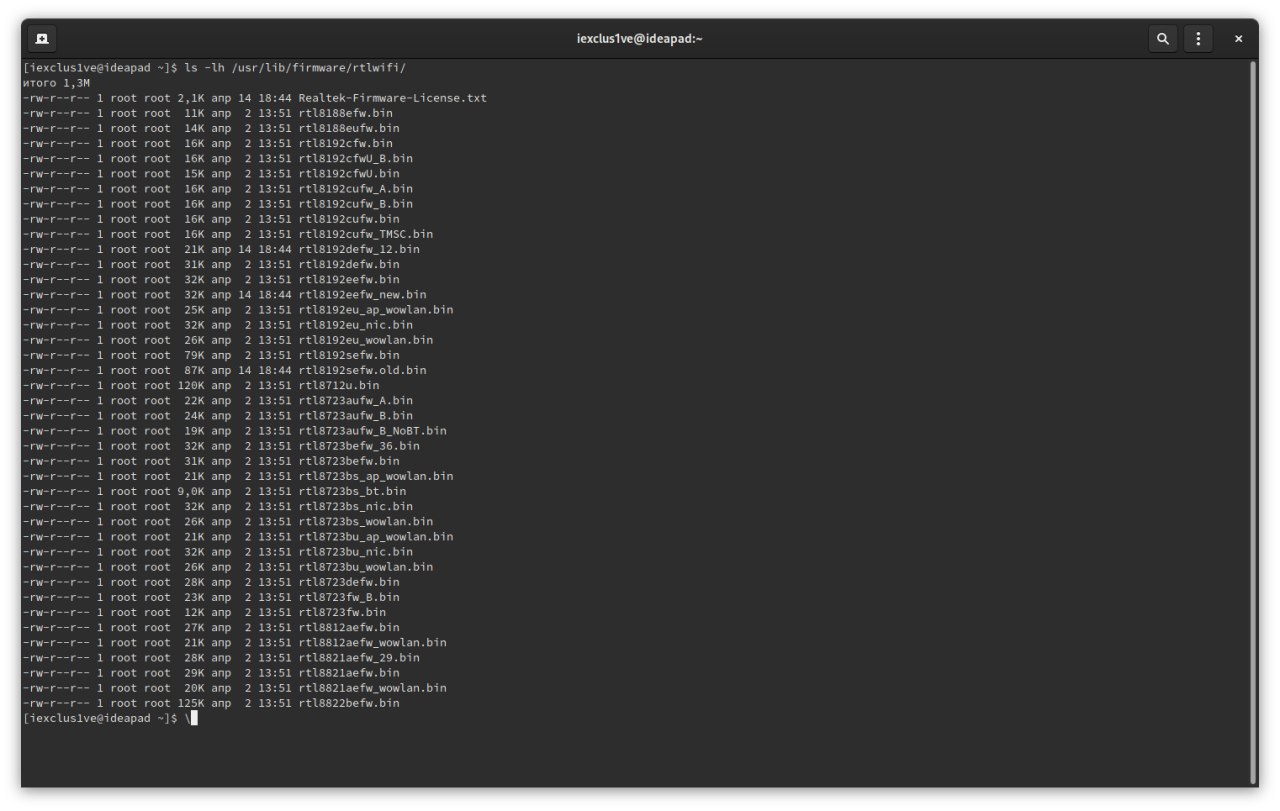This screenshot has height=811, width=1280.
Task: Click file name rtl8723bs_bt.bin
Action: [352, 491]
